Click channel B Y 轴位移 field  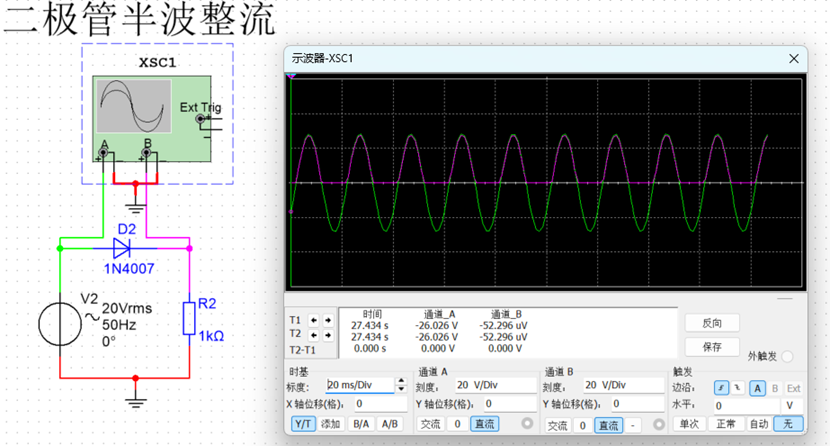coord(637,404)
